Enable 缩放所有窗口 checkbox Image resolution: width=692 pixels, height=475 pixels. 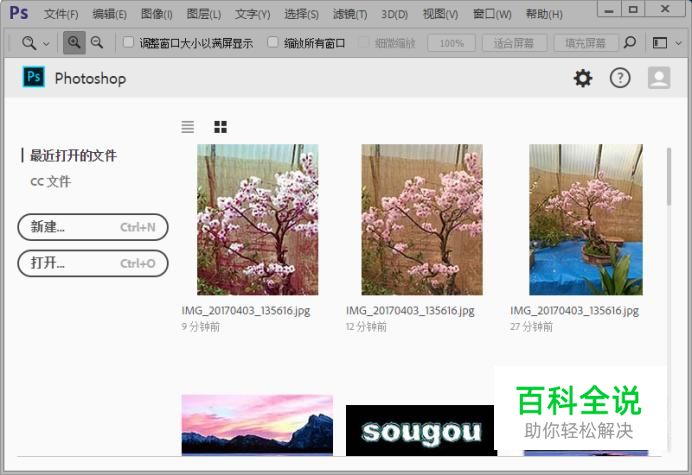(x=273, y=42)
